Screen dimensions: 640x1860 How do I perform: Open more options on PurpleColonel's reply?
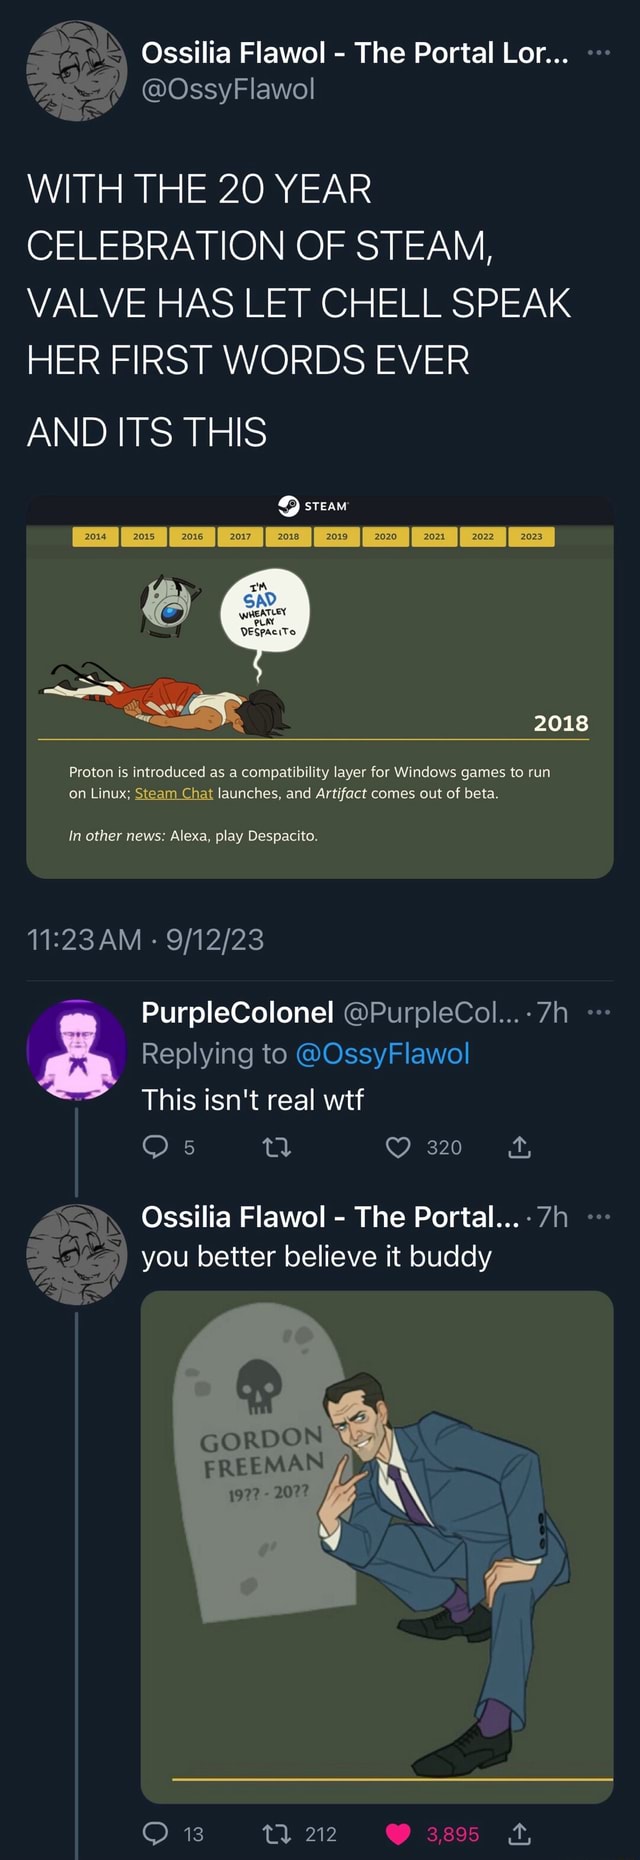(598, 1012)
